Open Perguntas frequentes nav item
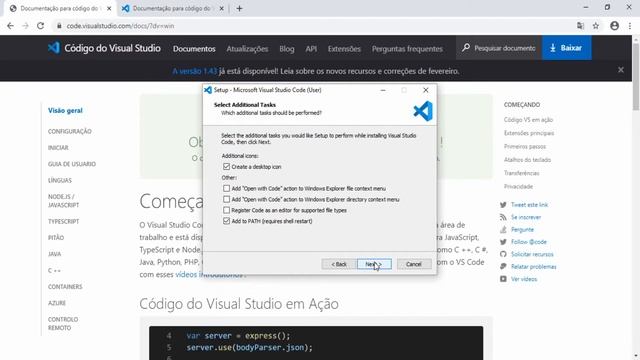 [407, 49]
